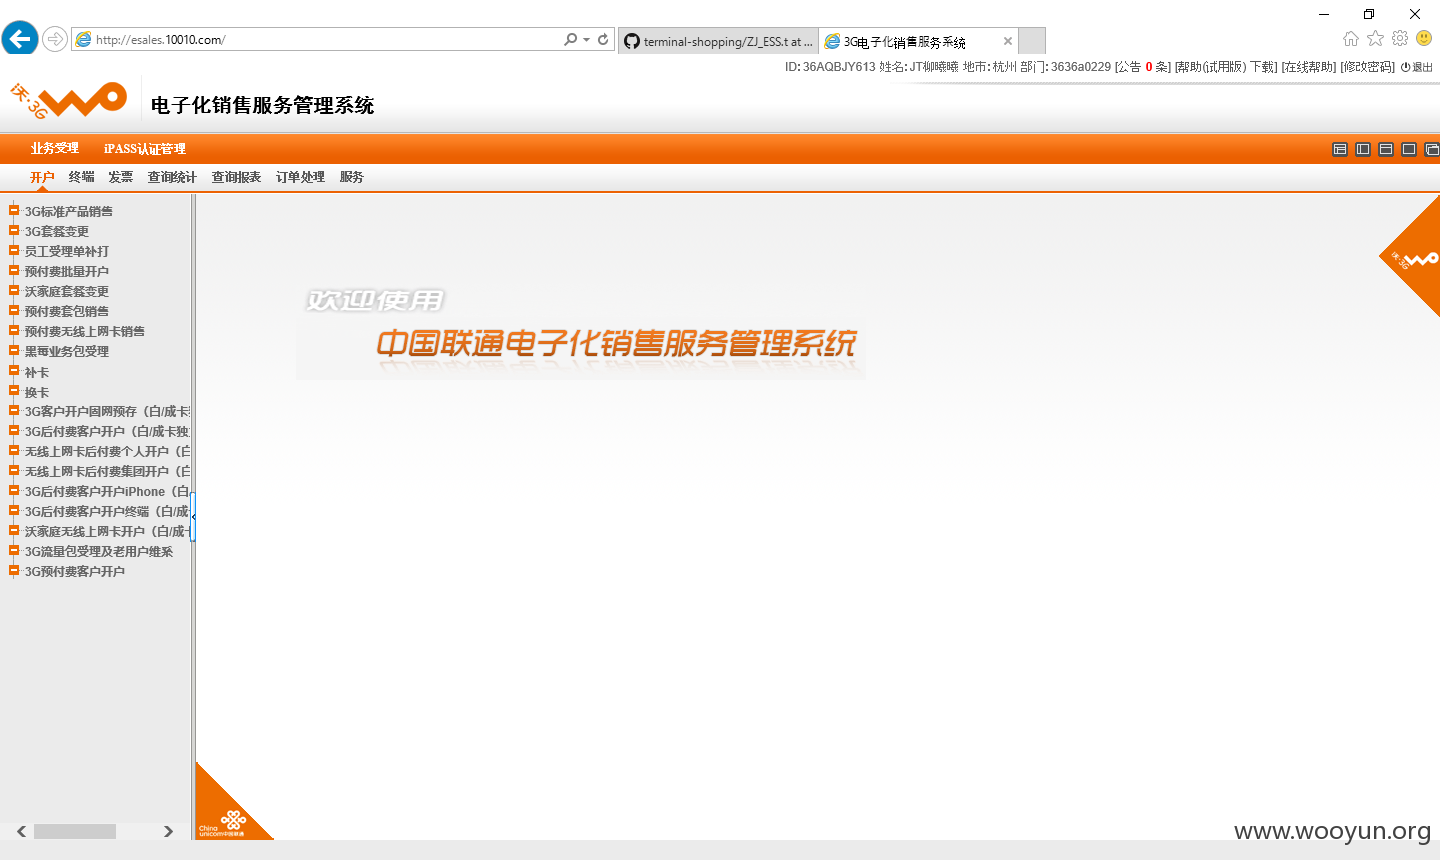This screenshot has width=1440, height=860.
Task: Click the sidebar scroll-right arrow
Action: pyautogui.click(x=168, y=831)
